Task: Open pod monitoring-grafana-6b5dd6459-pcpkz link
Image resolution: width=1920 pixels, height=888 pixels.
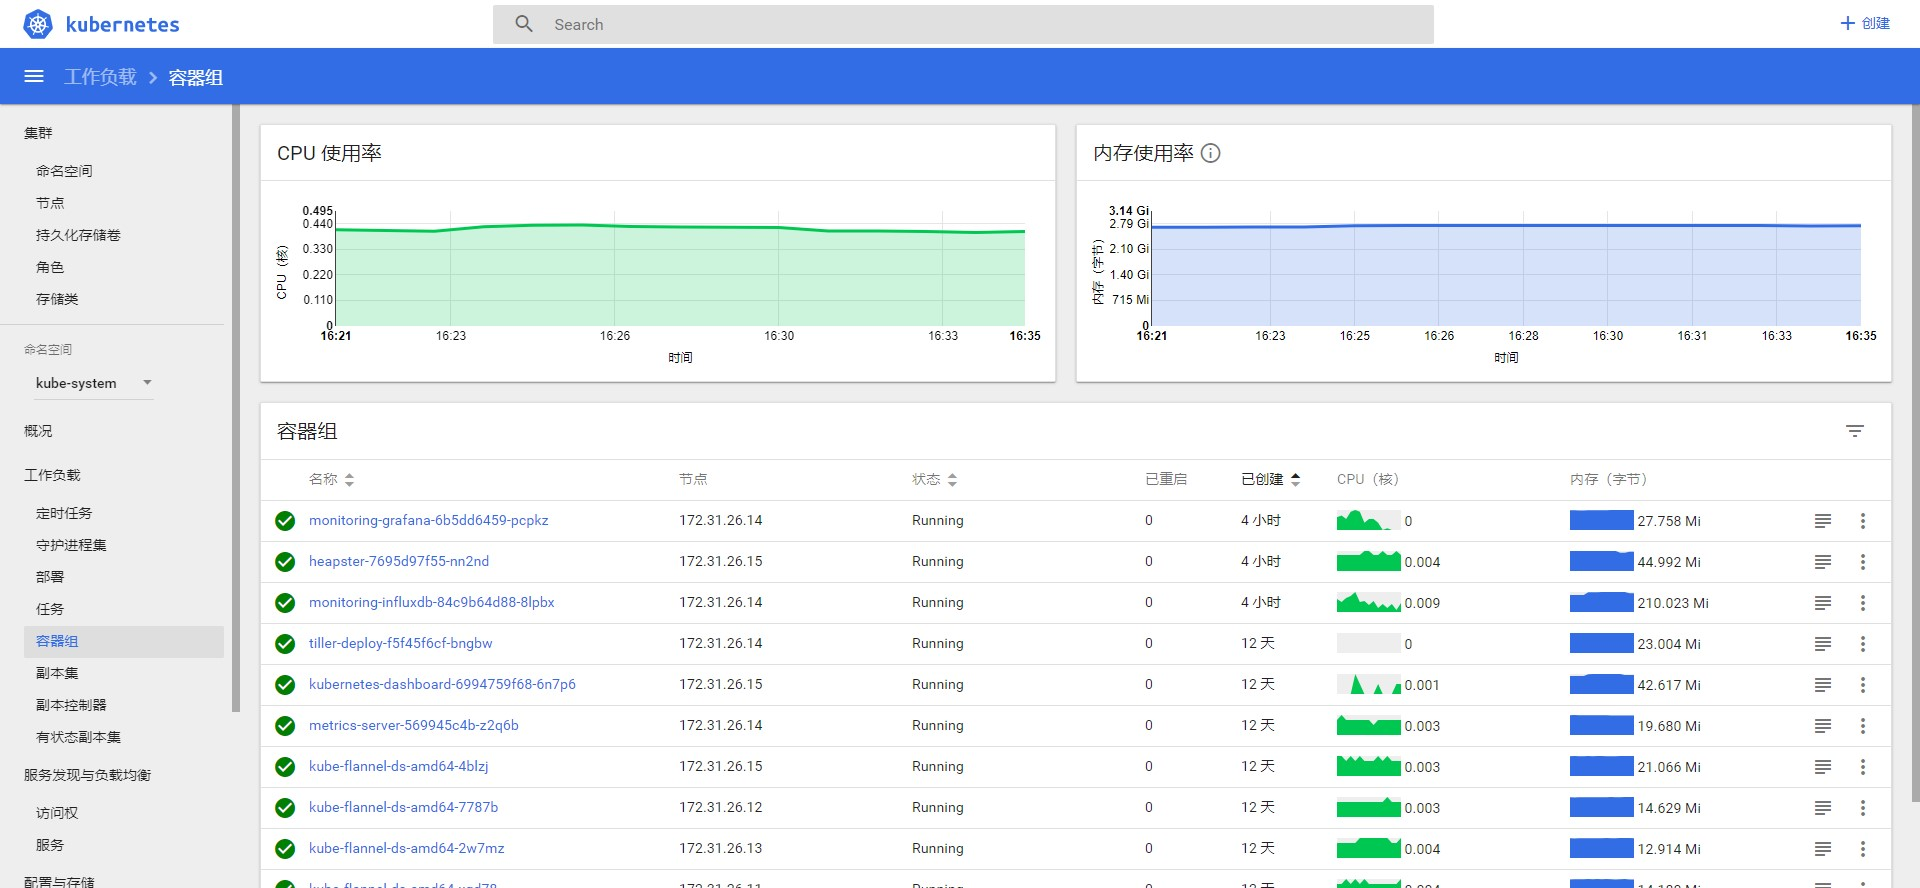Action: (428, 520)
